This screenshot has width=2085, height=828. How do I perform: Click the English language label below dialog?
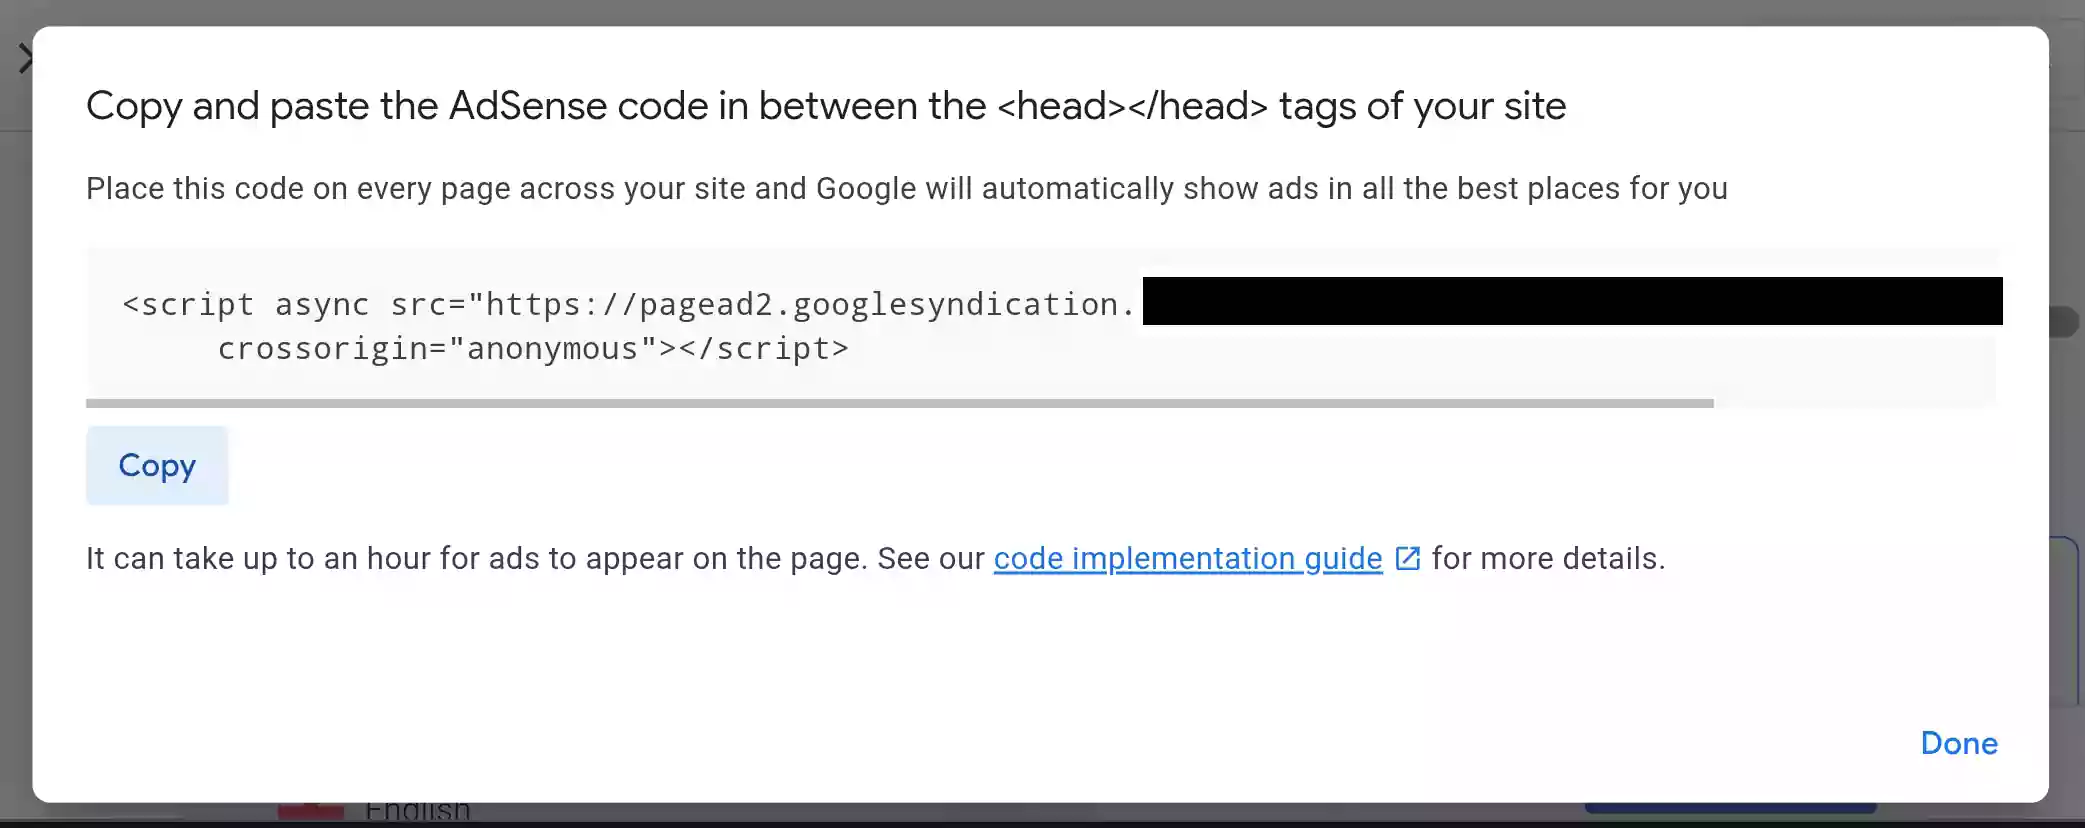pos(418,811)
